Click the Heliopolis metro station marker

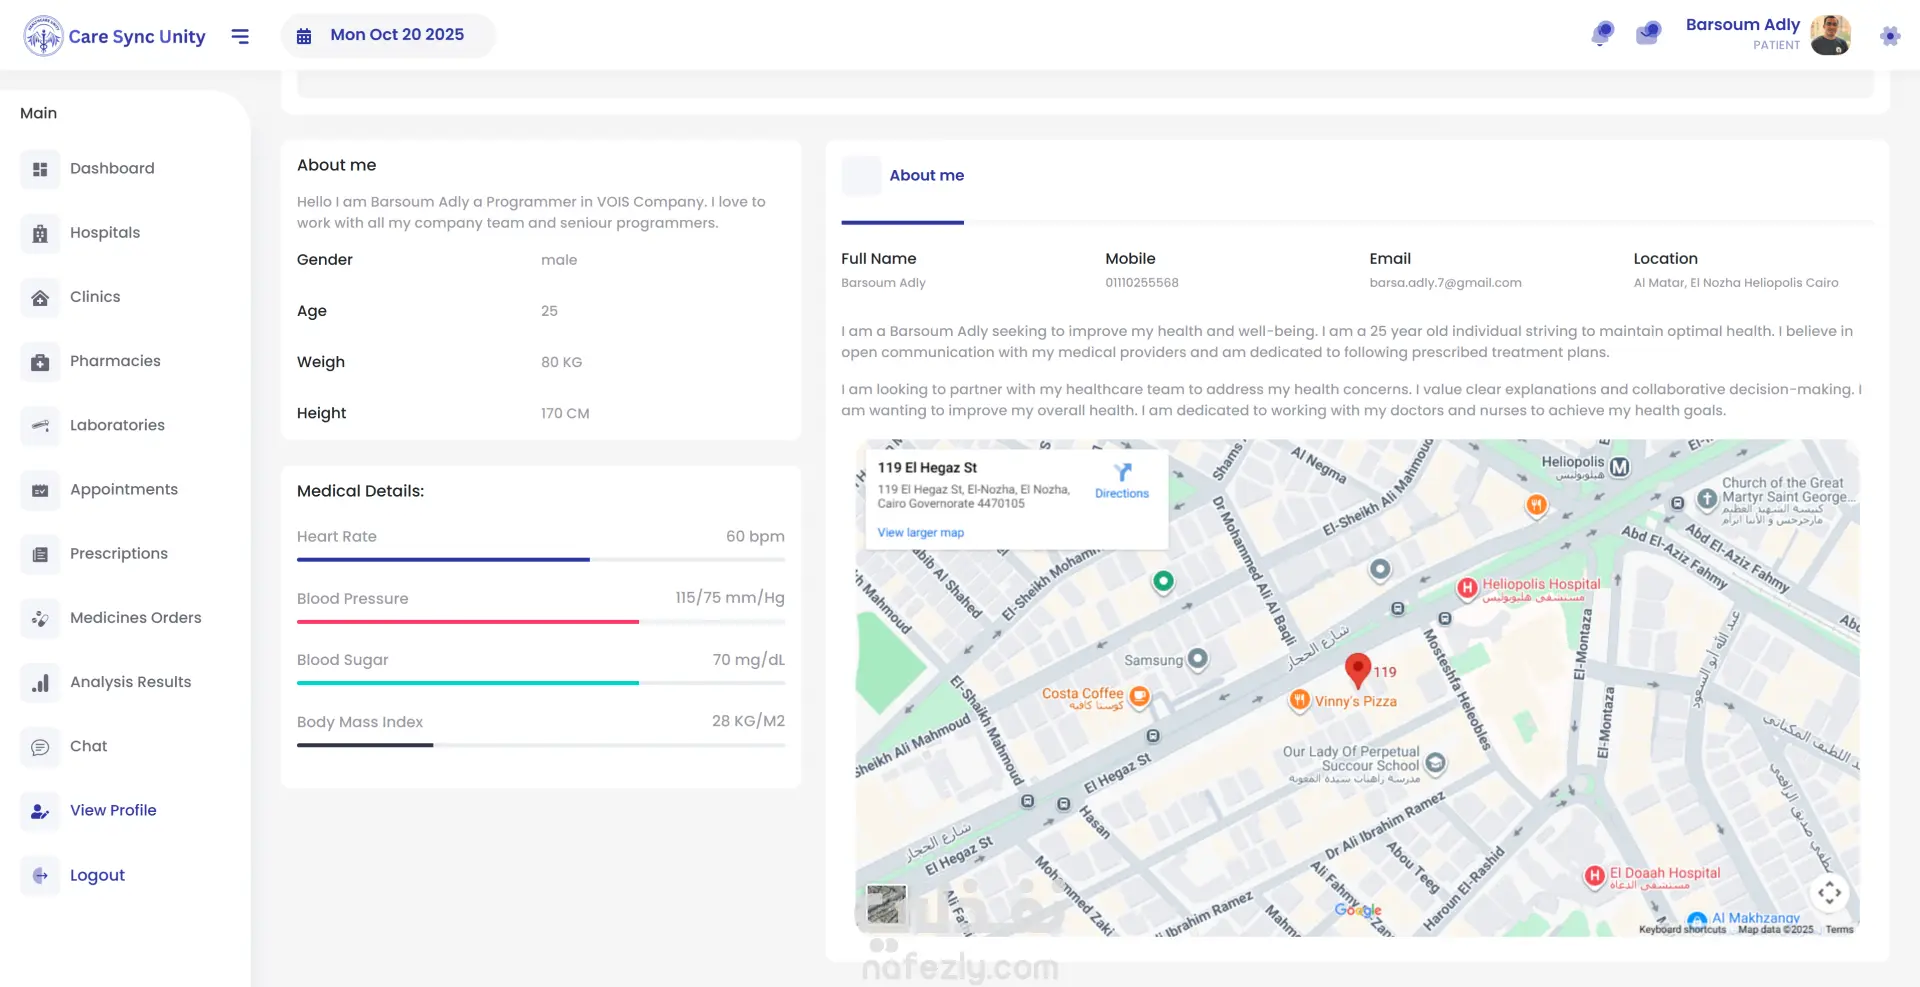click(1619, 467)
